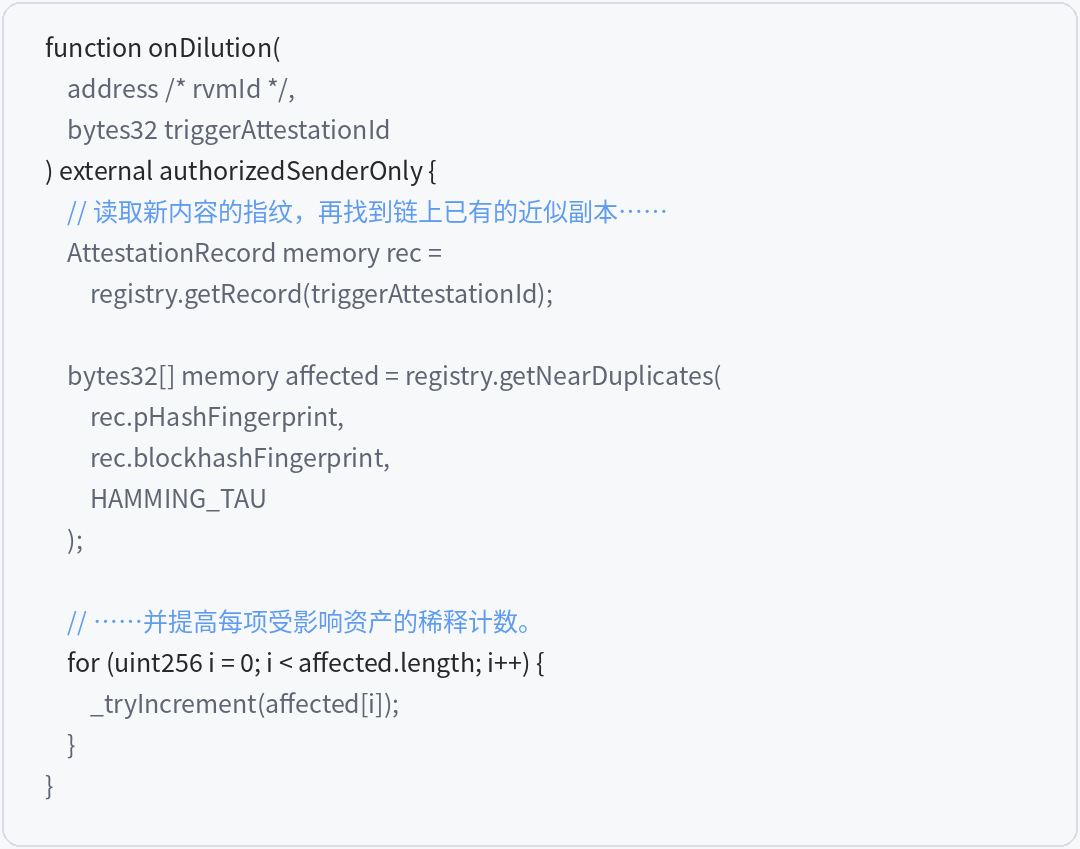Viewport: 1080px width, 849px height.
Task: Click the HAMMING_TAU constant
Action: (x=178, y=499)
